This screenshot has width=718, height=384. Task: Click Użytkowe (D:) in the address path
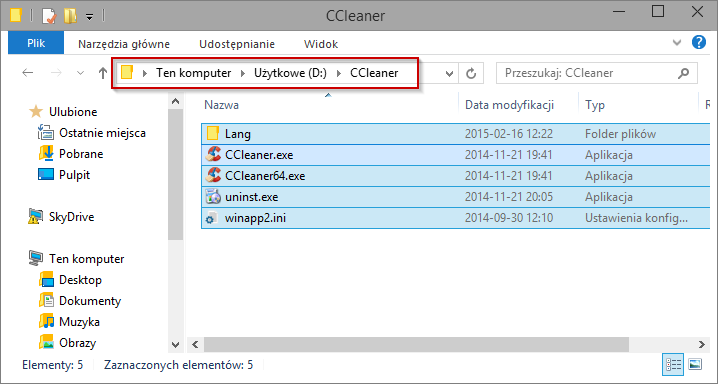coord(290,73)
